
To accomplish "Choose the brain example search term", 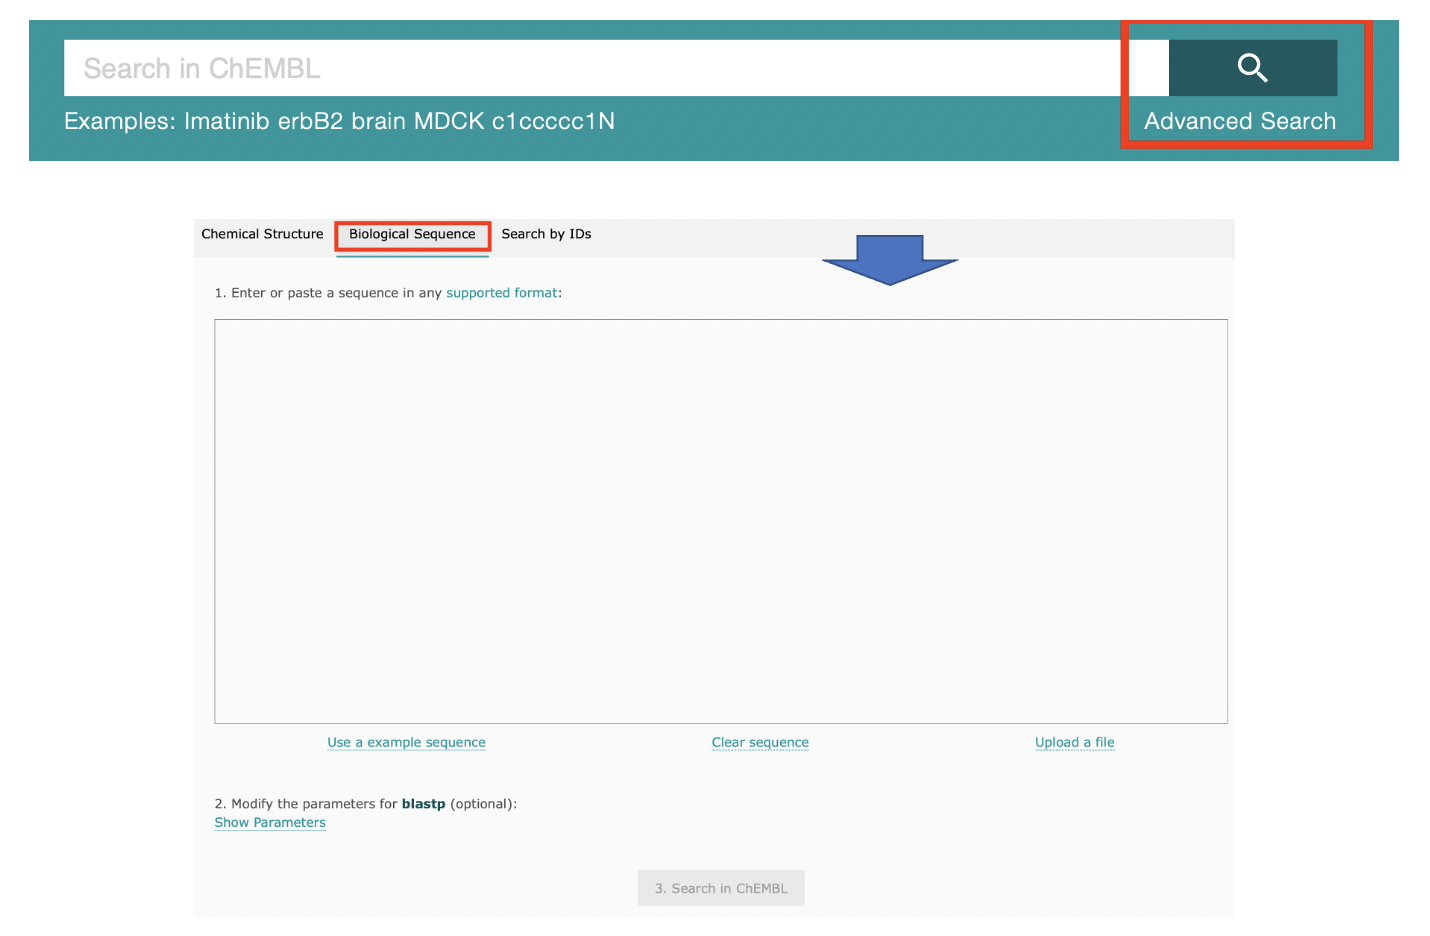I will point(378,121).
